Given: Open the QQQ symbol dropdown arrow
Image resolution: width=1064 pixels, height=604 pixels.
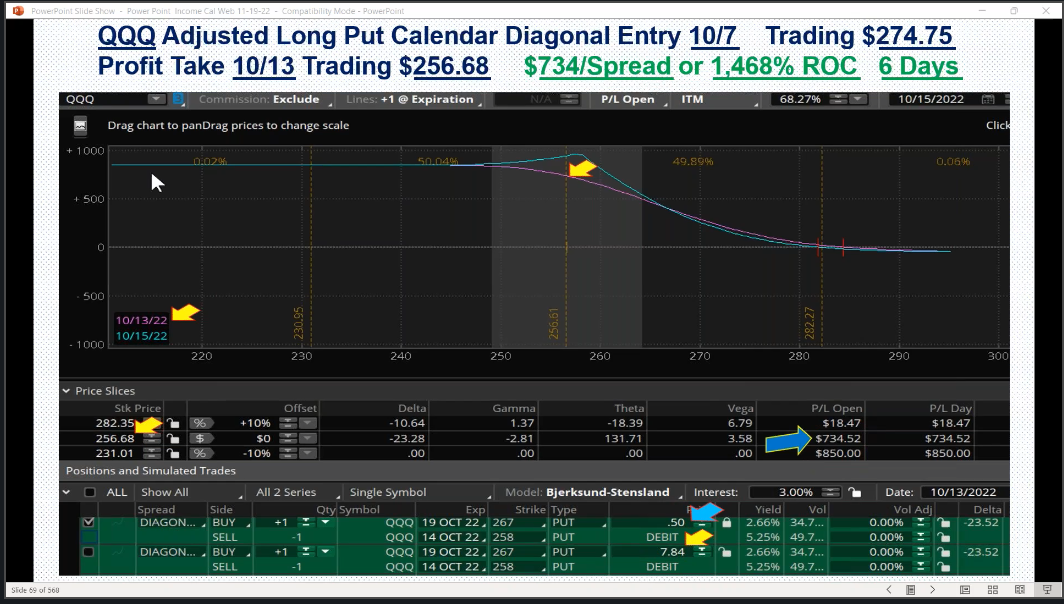Looking at the screenshot, I should [x=157, y=99].
